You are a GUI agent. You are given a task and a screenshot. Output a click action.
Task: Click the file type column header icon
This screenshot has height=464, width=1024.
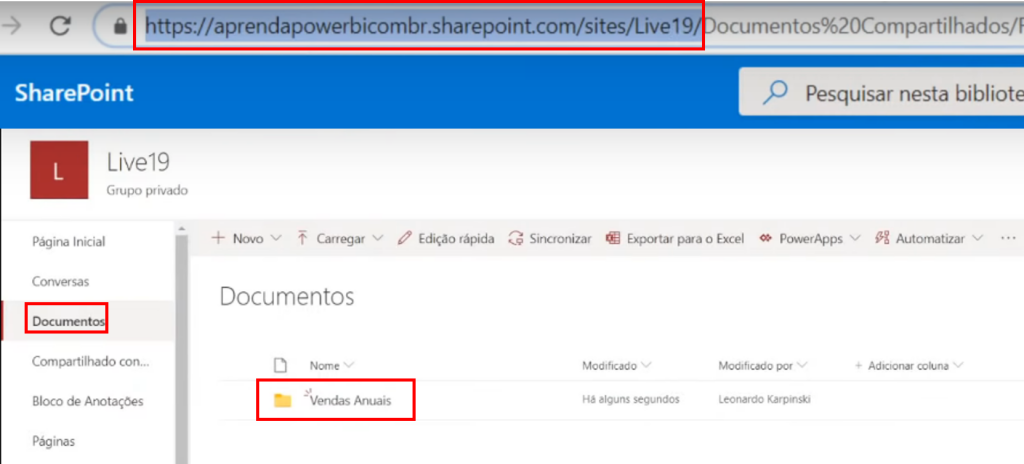point(281,366)
